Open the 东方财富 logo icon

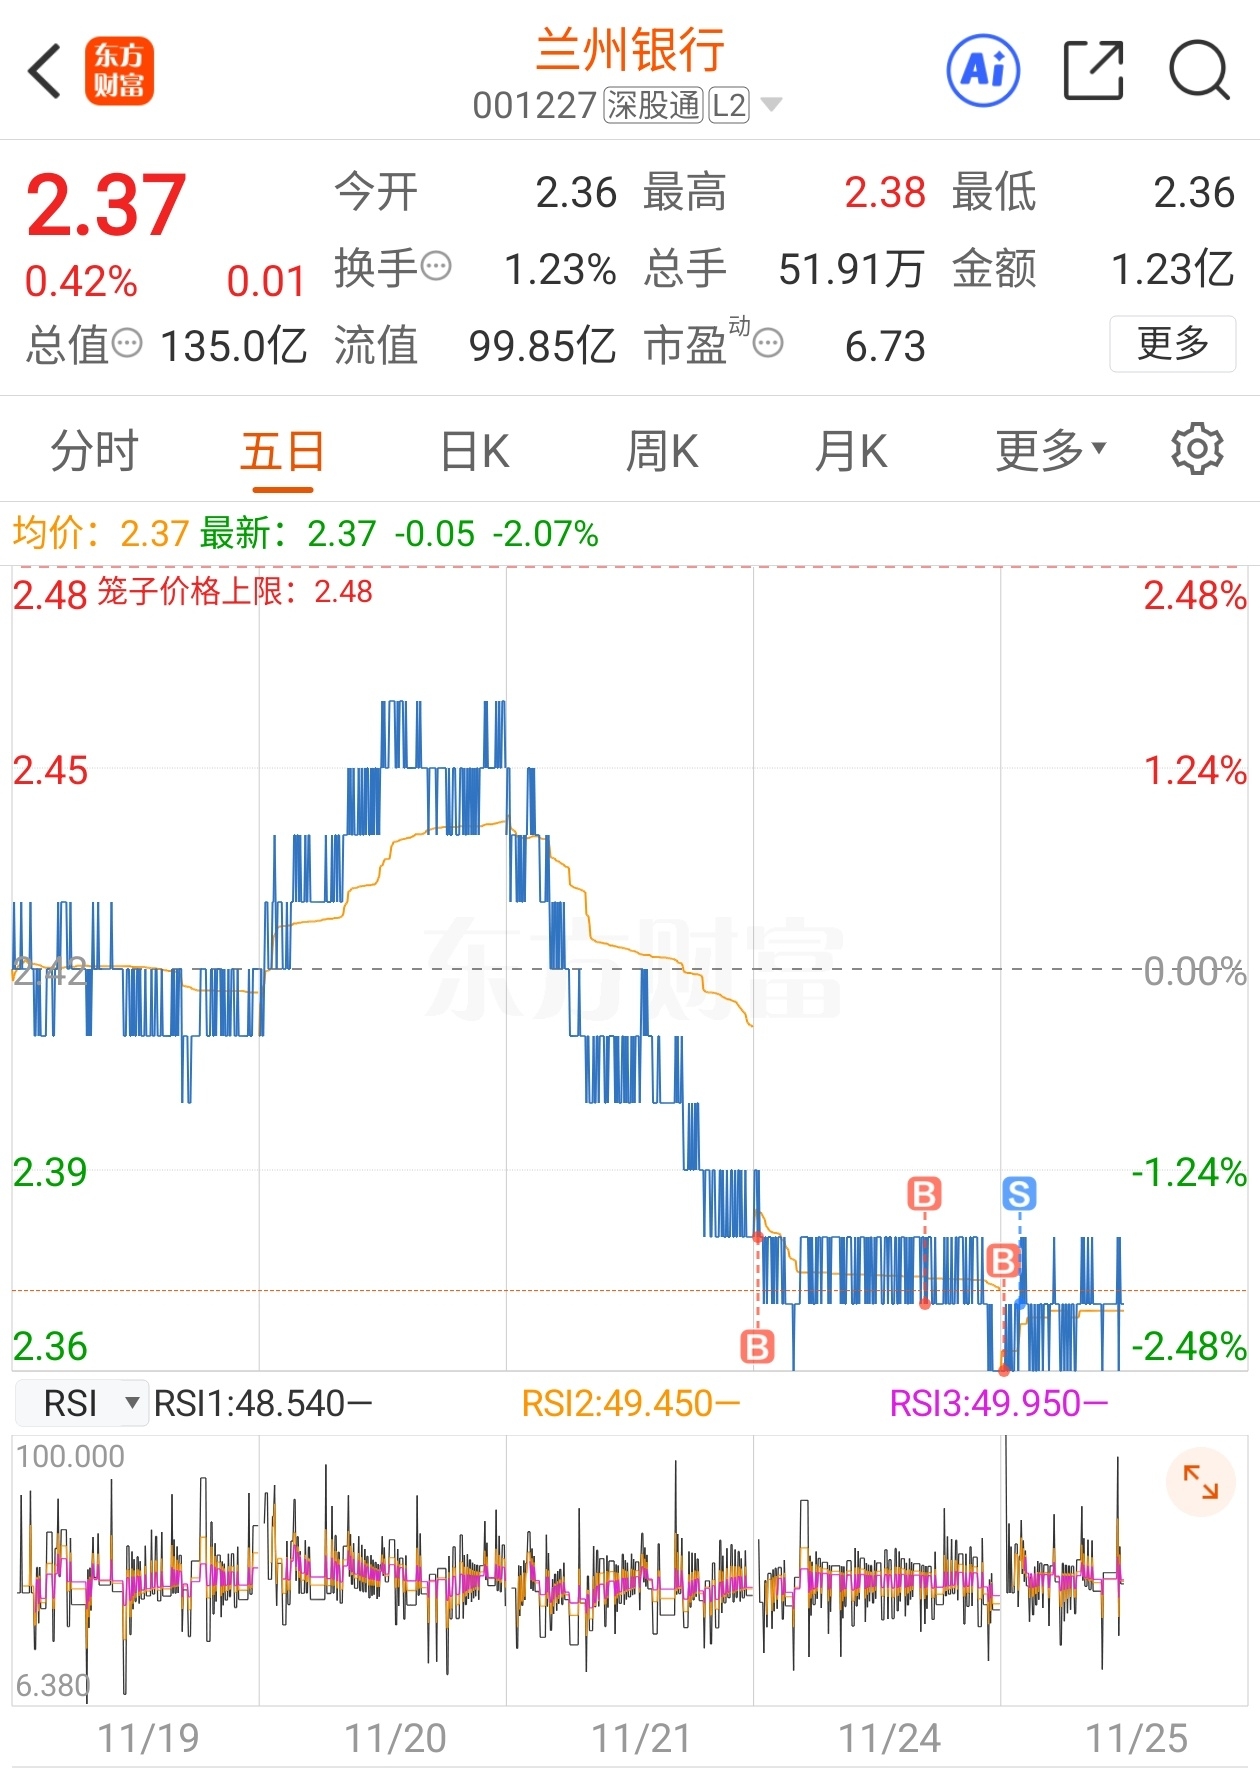119,71
